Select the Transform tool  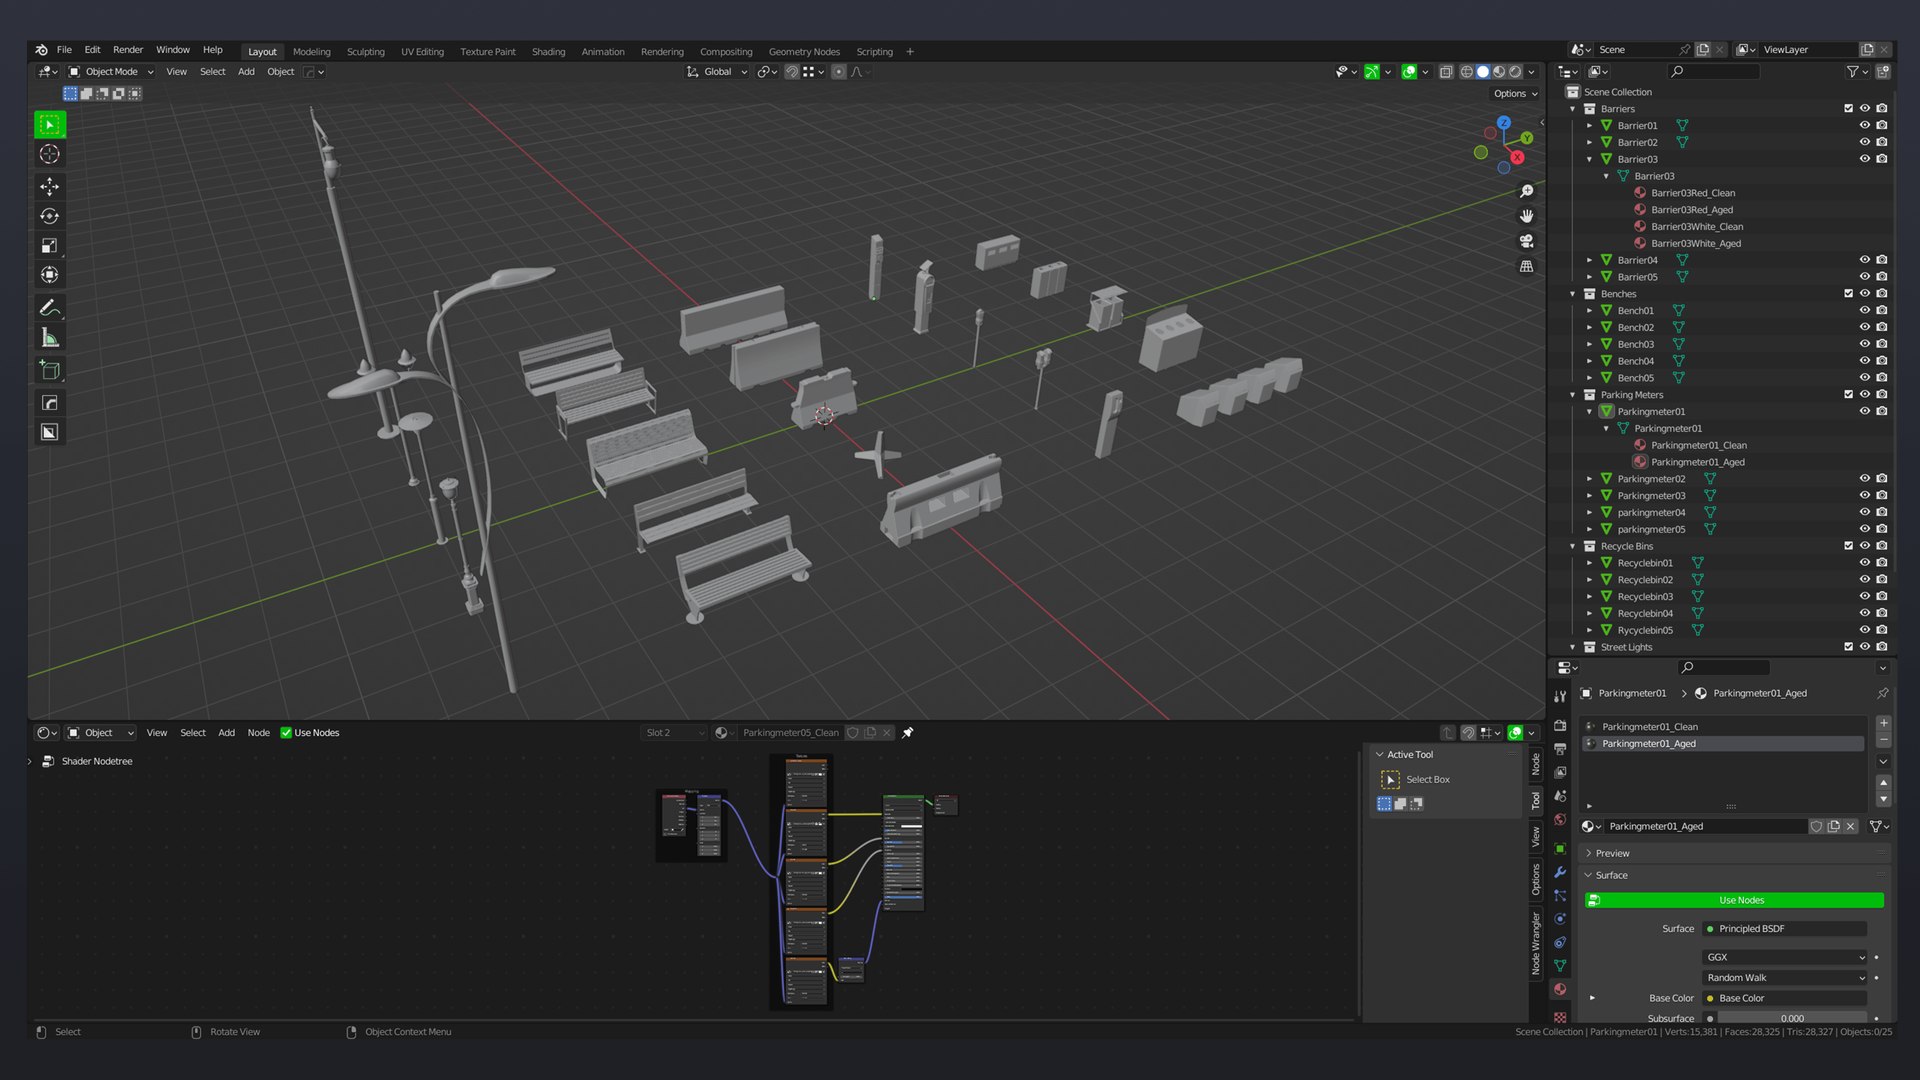coord(49,275)
